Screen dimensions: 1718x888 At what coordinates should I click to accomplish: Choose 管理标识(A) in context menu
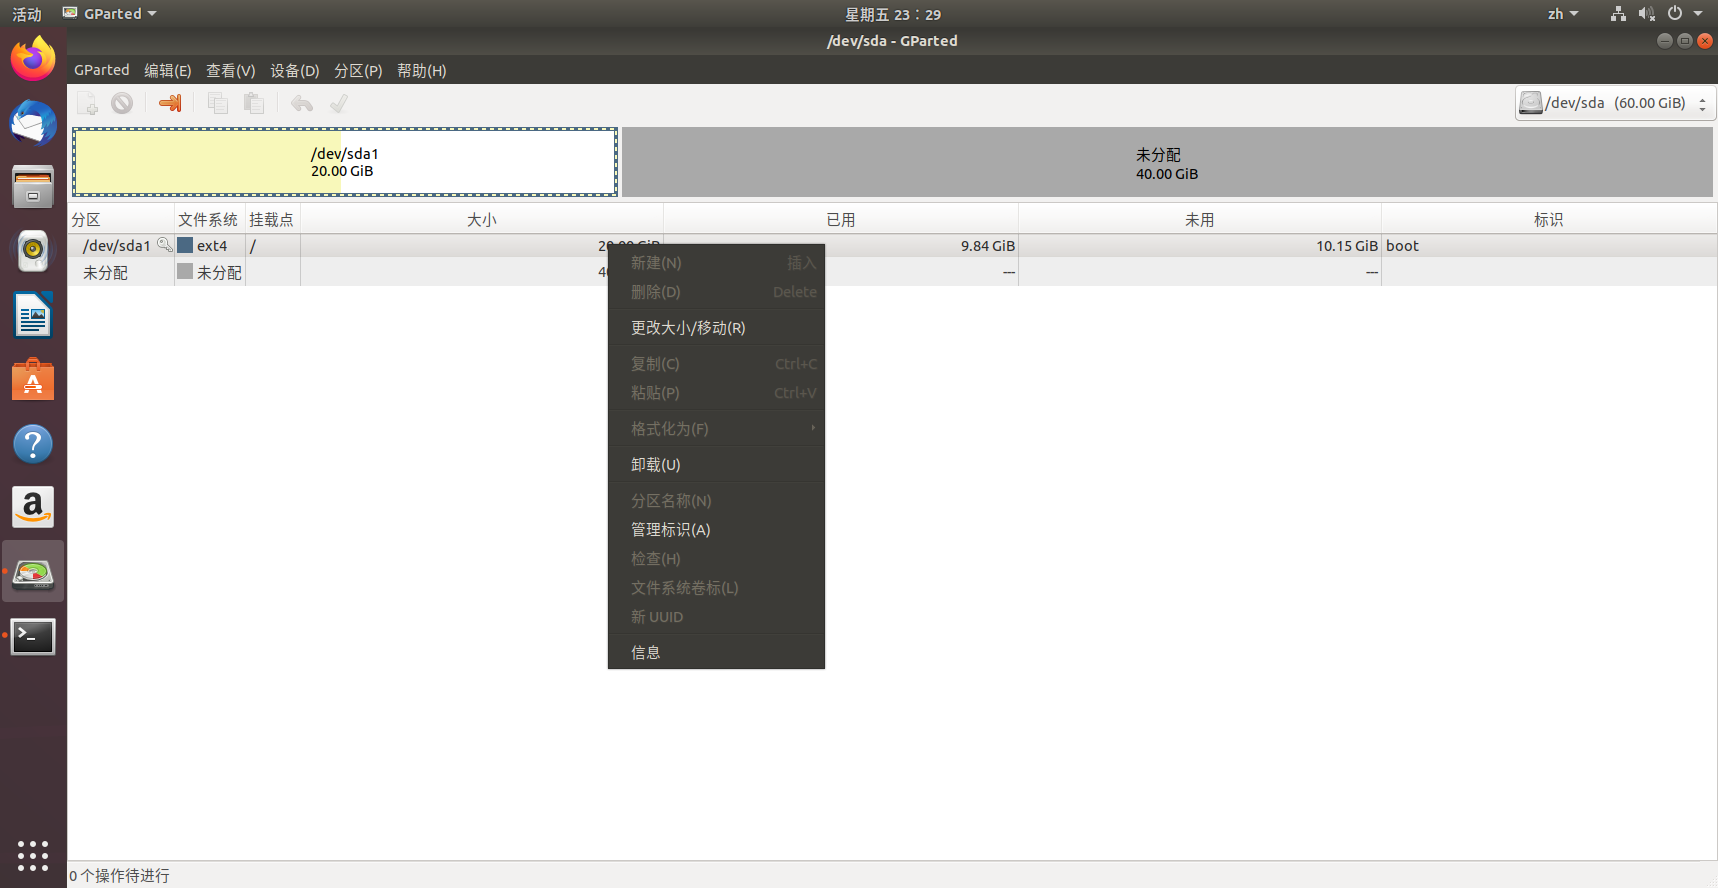click(x=716, y=529)
